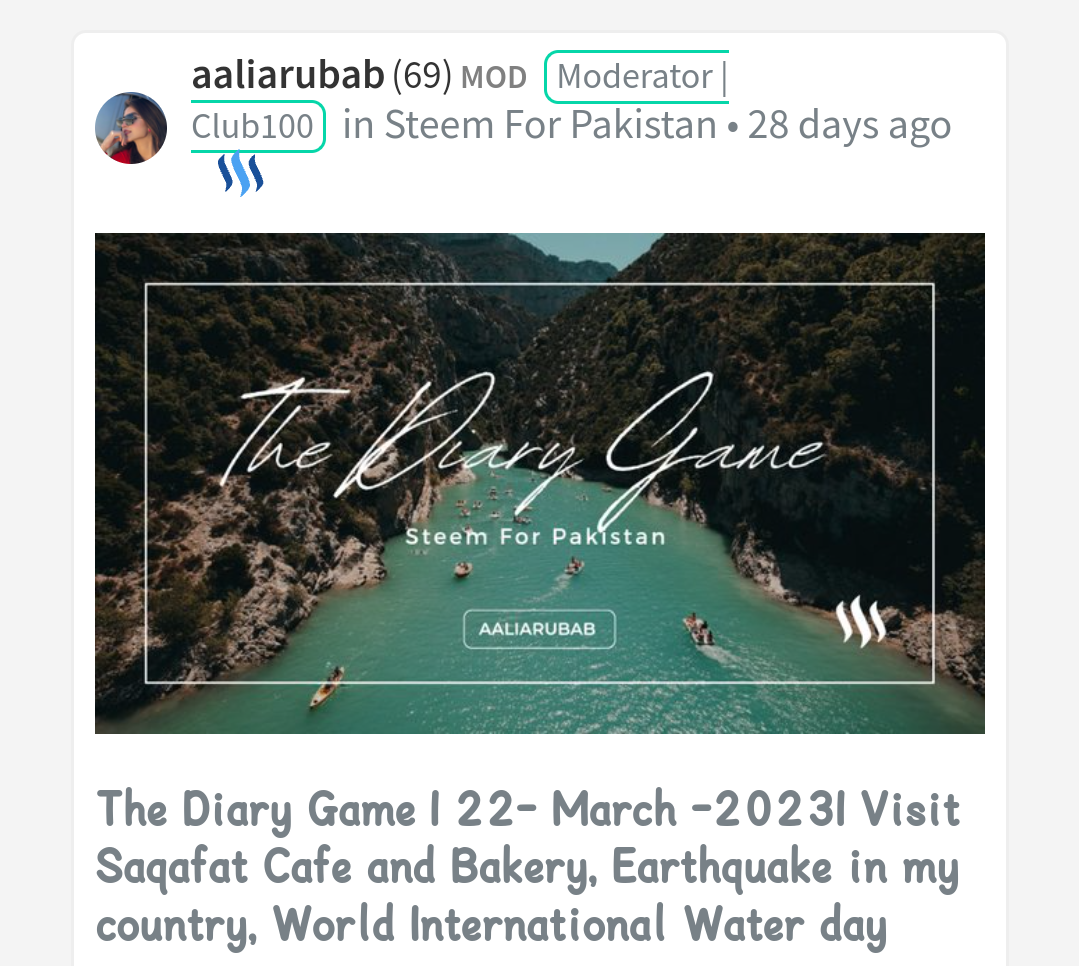The height and width of the screenshot is (966, 1079).
Task: Select the Club100 badge tag
Action: [x=257, y=127]
